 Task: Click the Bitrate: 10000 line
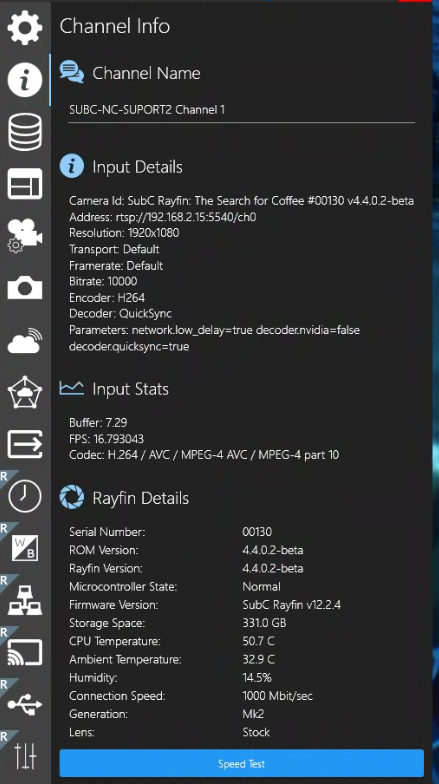pos(103,282)
